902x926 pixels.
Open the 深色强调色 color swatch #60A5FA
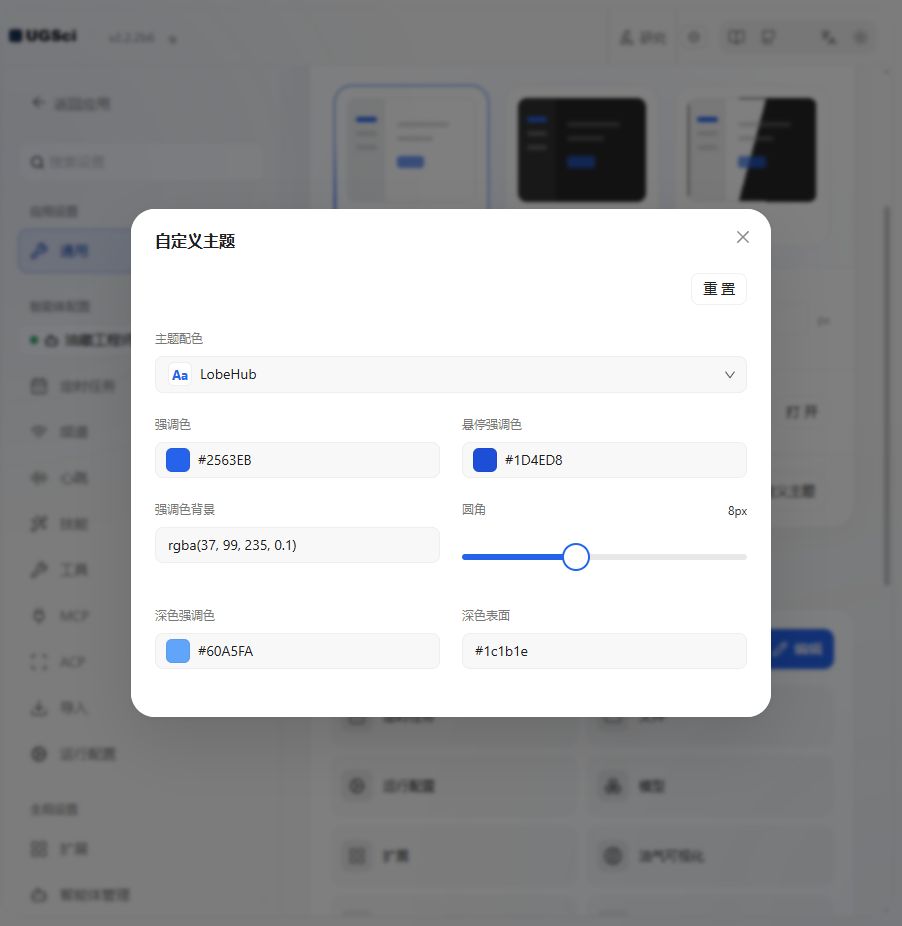coord(178,651)
